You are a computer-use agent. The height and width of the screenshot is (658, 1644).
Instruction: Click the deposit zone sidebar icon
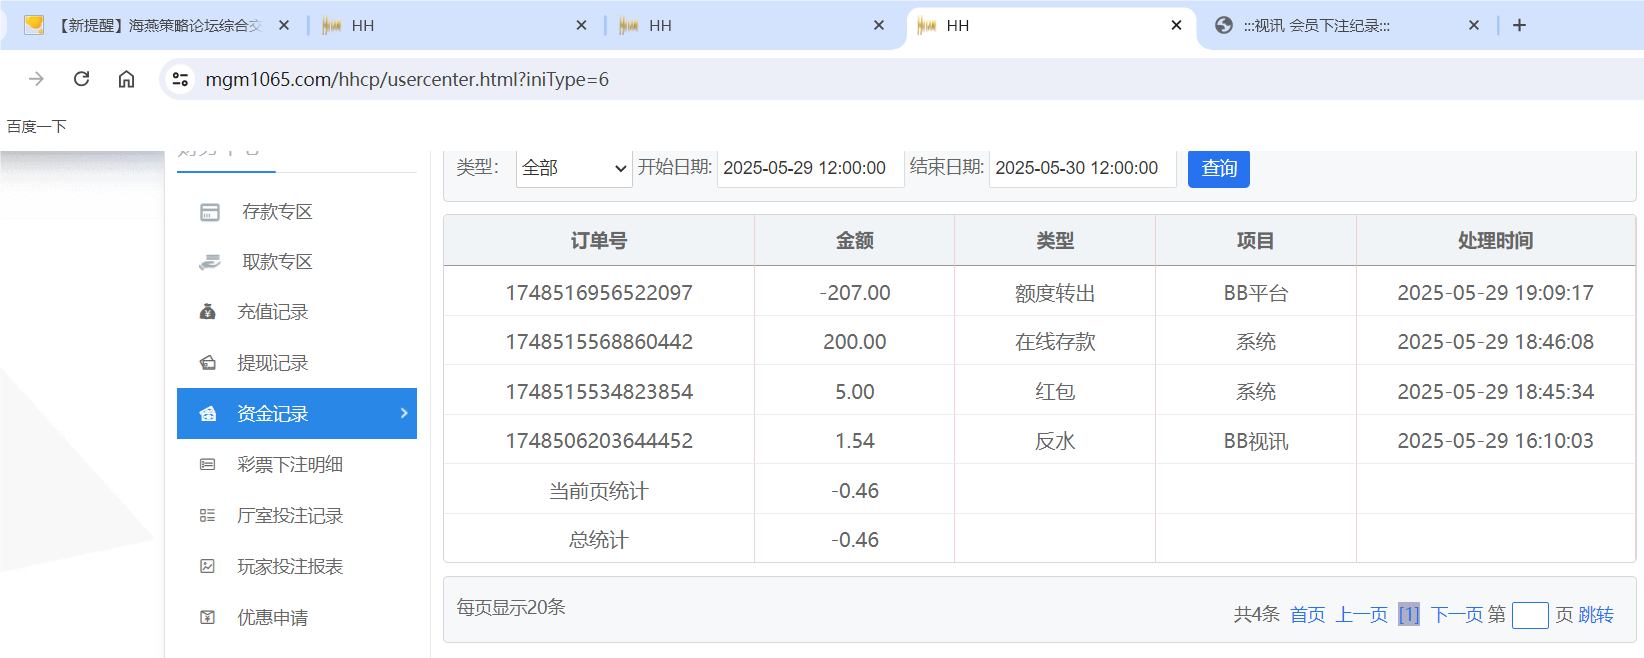[209, 212]
